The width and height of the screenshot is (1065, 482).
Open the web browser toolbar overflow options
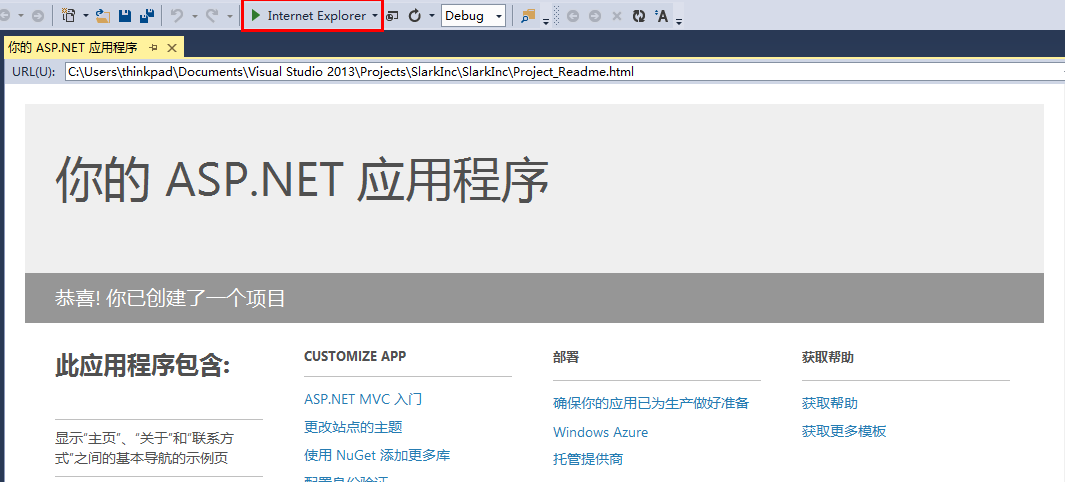[x=679, y=20]
